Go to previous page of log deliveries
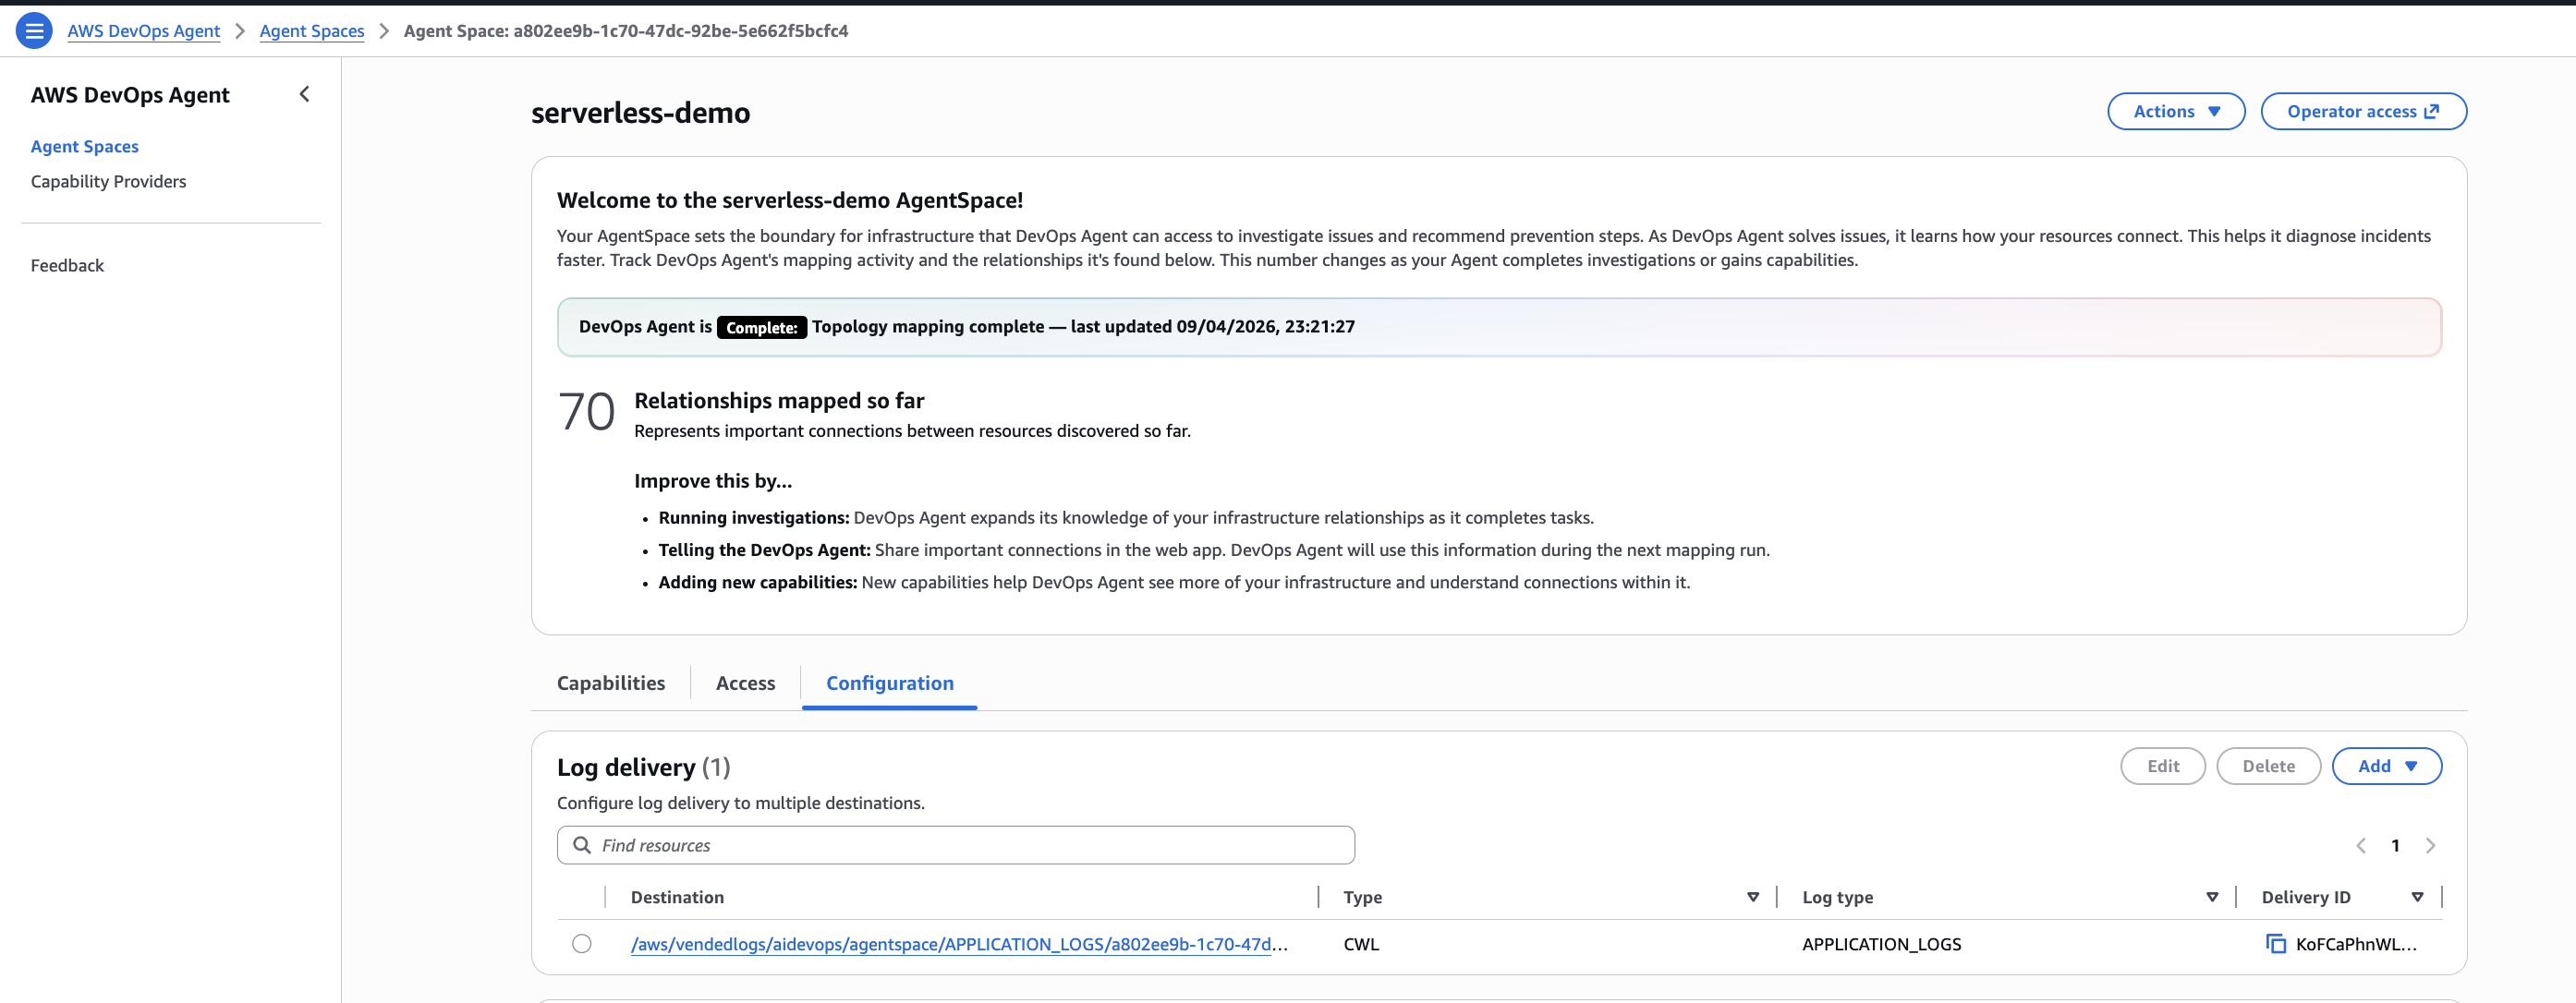This screenshot has width=2576, height=1003. (x=2361, y=846)
